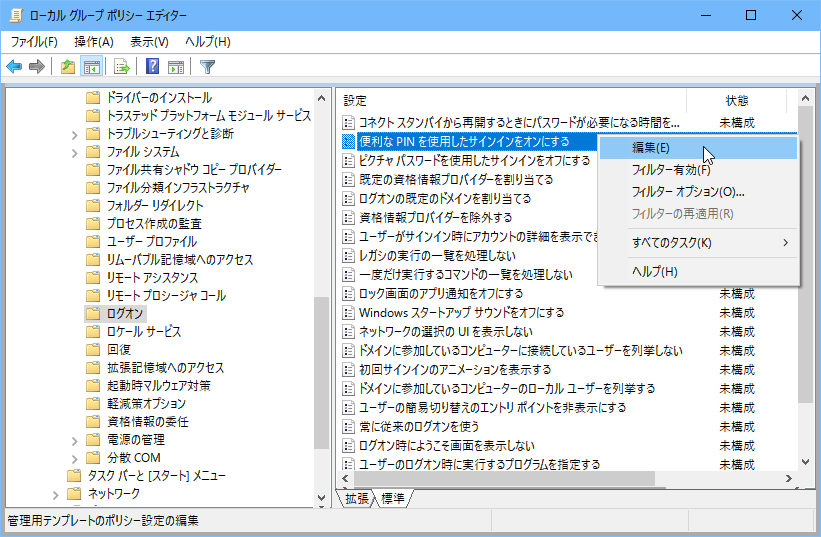
Task: Switch to the 標準 tab
Action: tap(393, 499)
